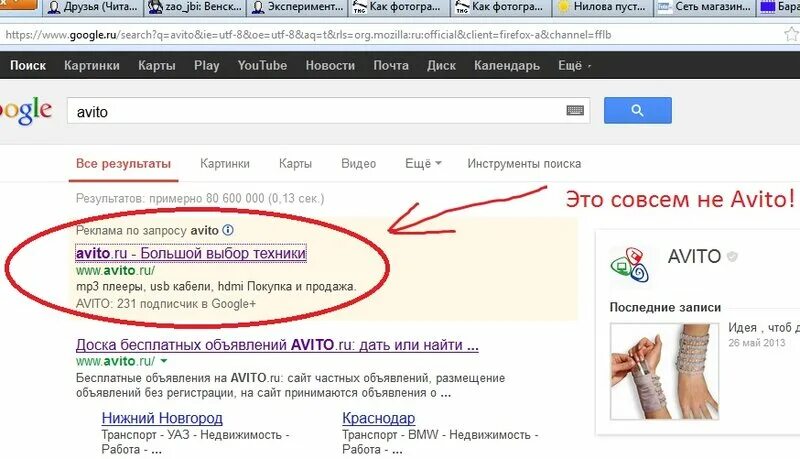The image size is (800, 459).
Task: Open the Нижний Новгород sitelink
Action: click(x=162, y=418)
